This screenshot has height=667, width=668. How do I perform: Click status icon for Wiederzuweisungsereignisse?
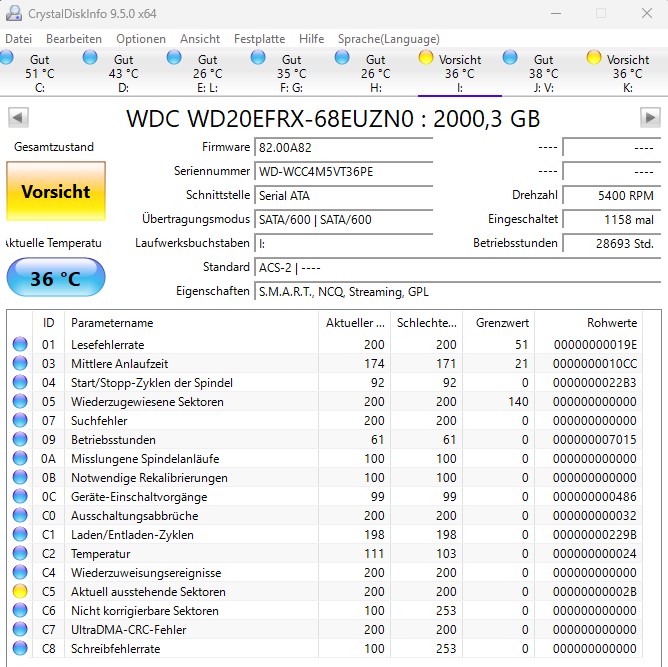point(20,572)
